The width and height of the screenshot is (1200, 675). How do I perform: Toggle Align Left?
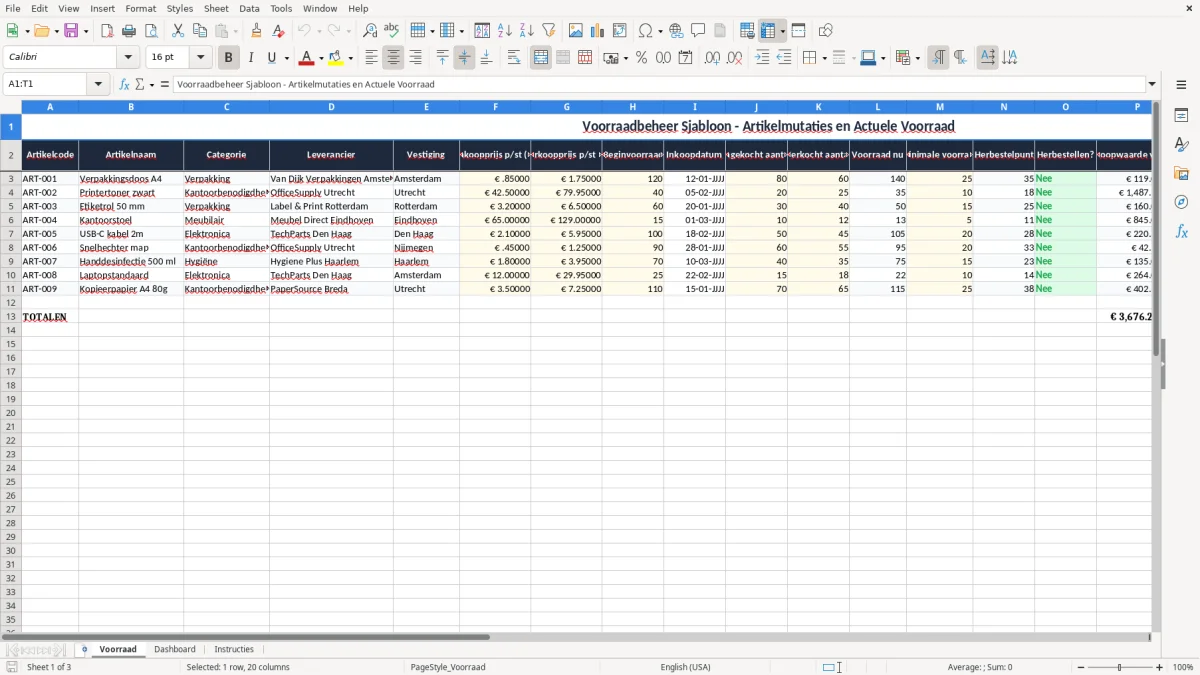(x=371, y=58)
